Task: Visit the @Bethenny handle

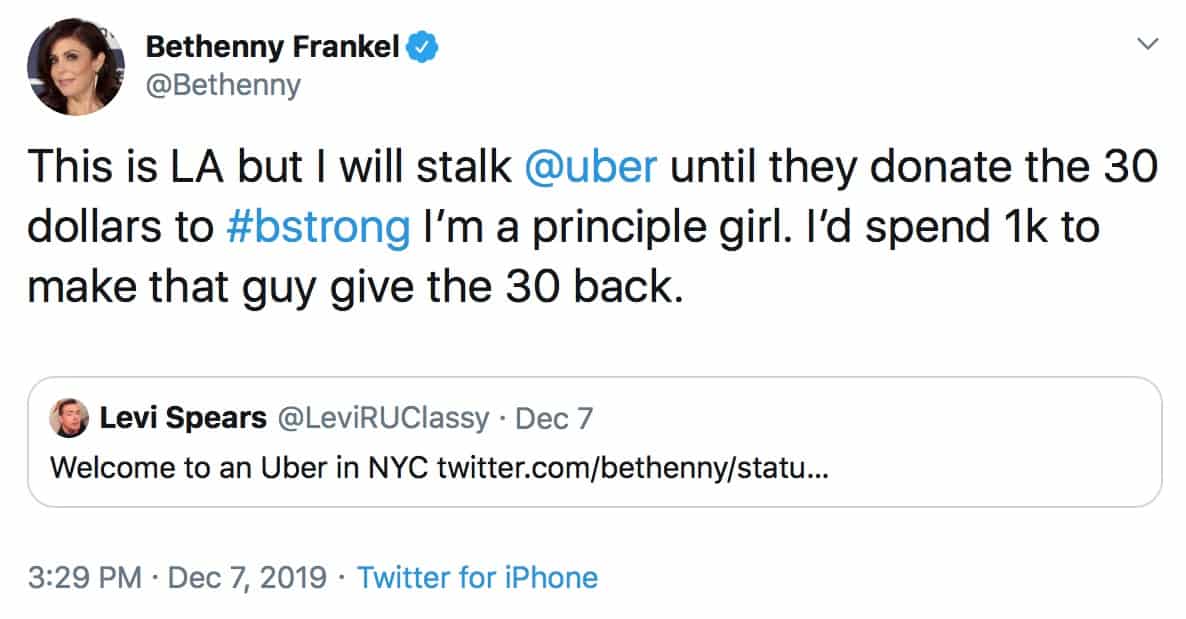Action: [223, 86]
